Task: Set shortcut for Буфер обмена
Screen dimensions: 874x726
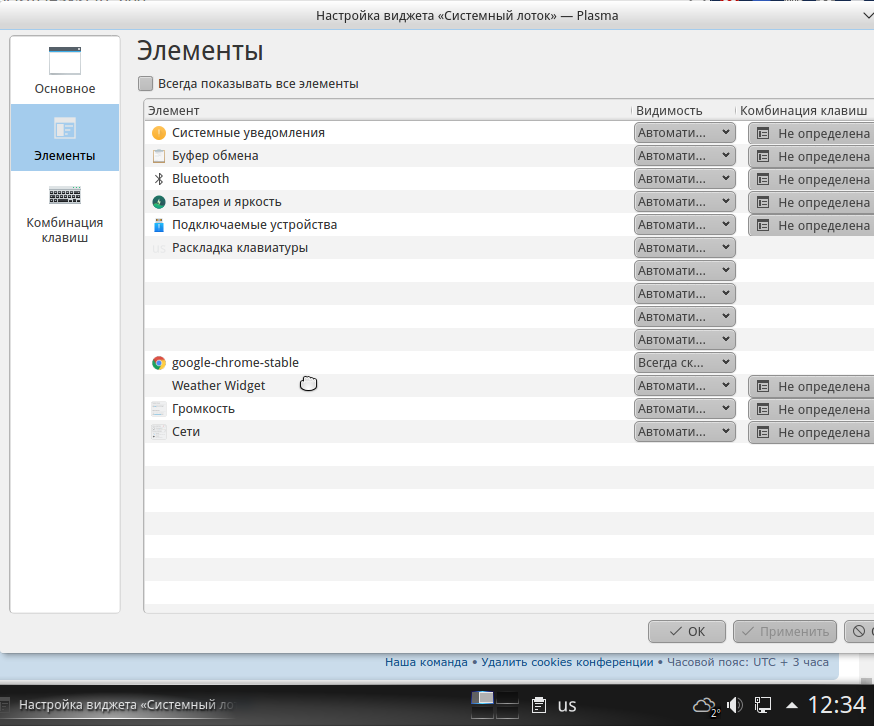Action: point(811,156)
